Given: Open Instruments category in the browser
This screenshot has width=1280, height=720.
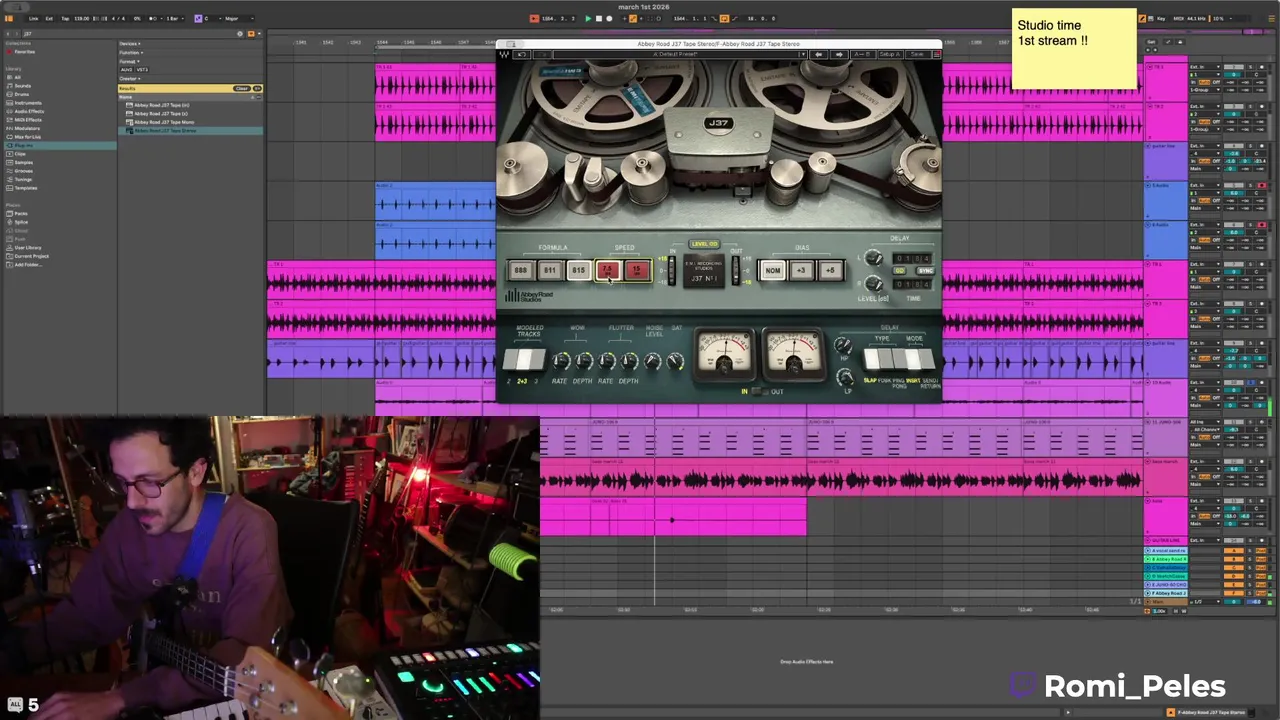Looking at the screenshot, I should (28, 103).
